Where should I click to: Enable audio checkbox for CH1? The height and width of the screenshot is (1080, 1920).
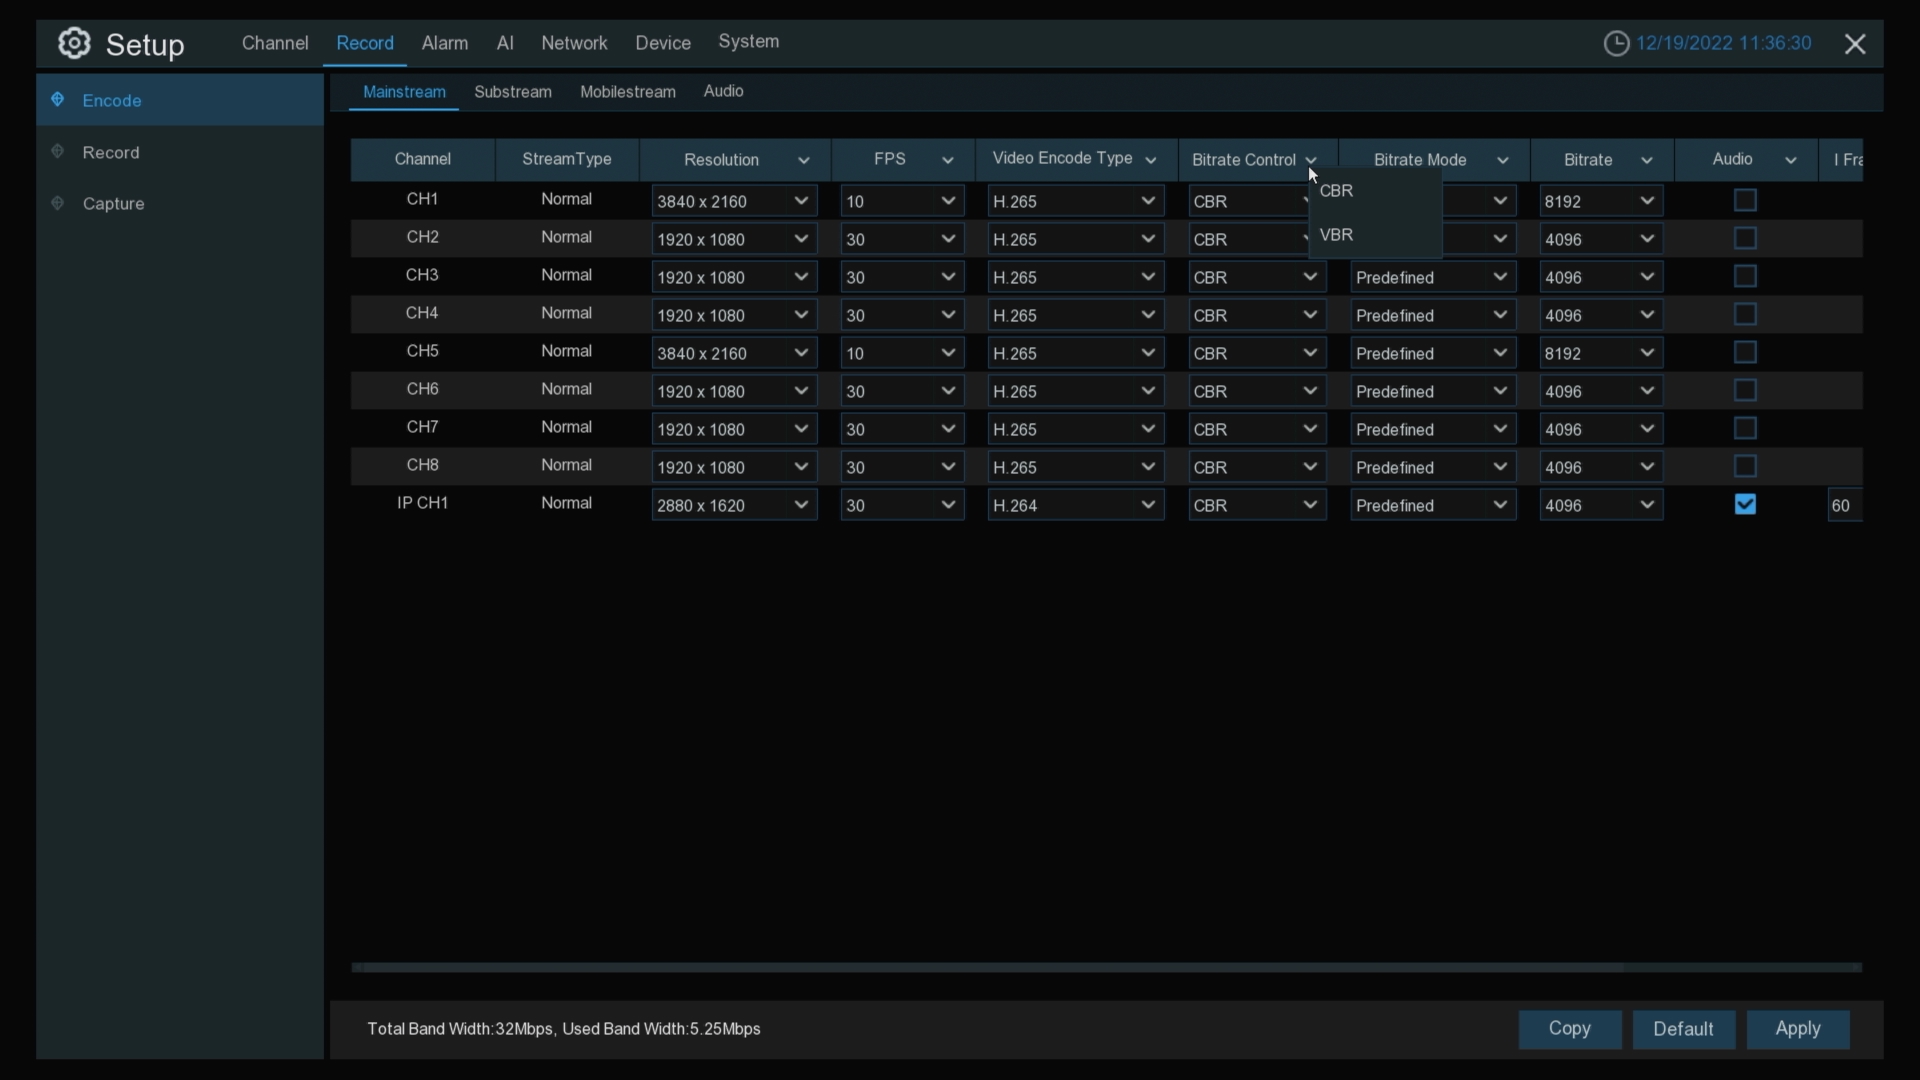tap(1745, 201)
